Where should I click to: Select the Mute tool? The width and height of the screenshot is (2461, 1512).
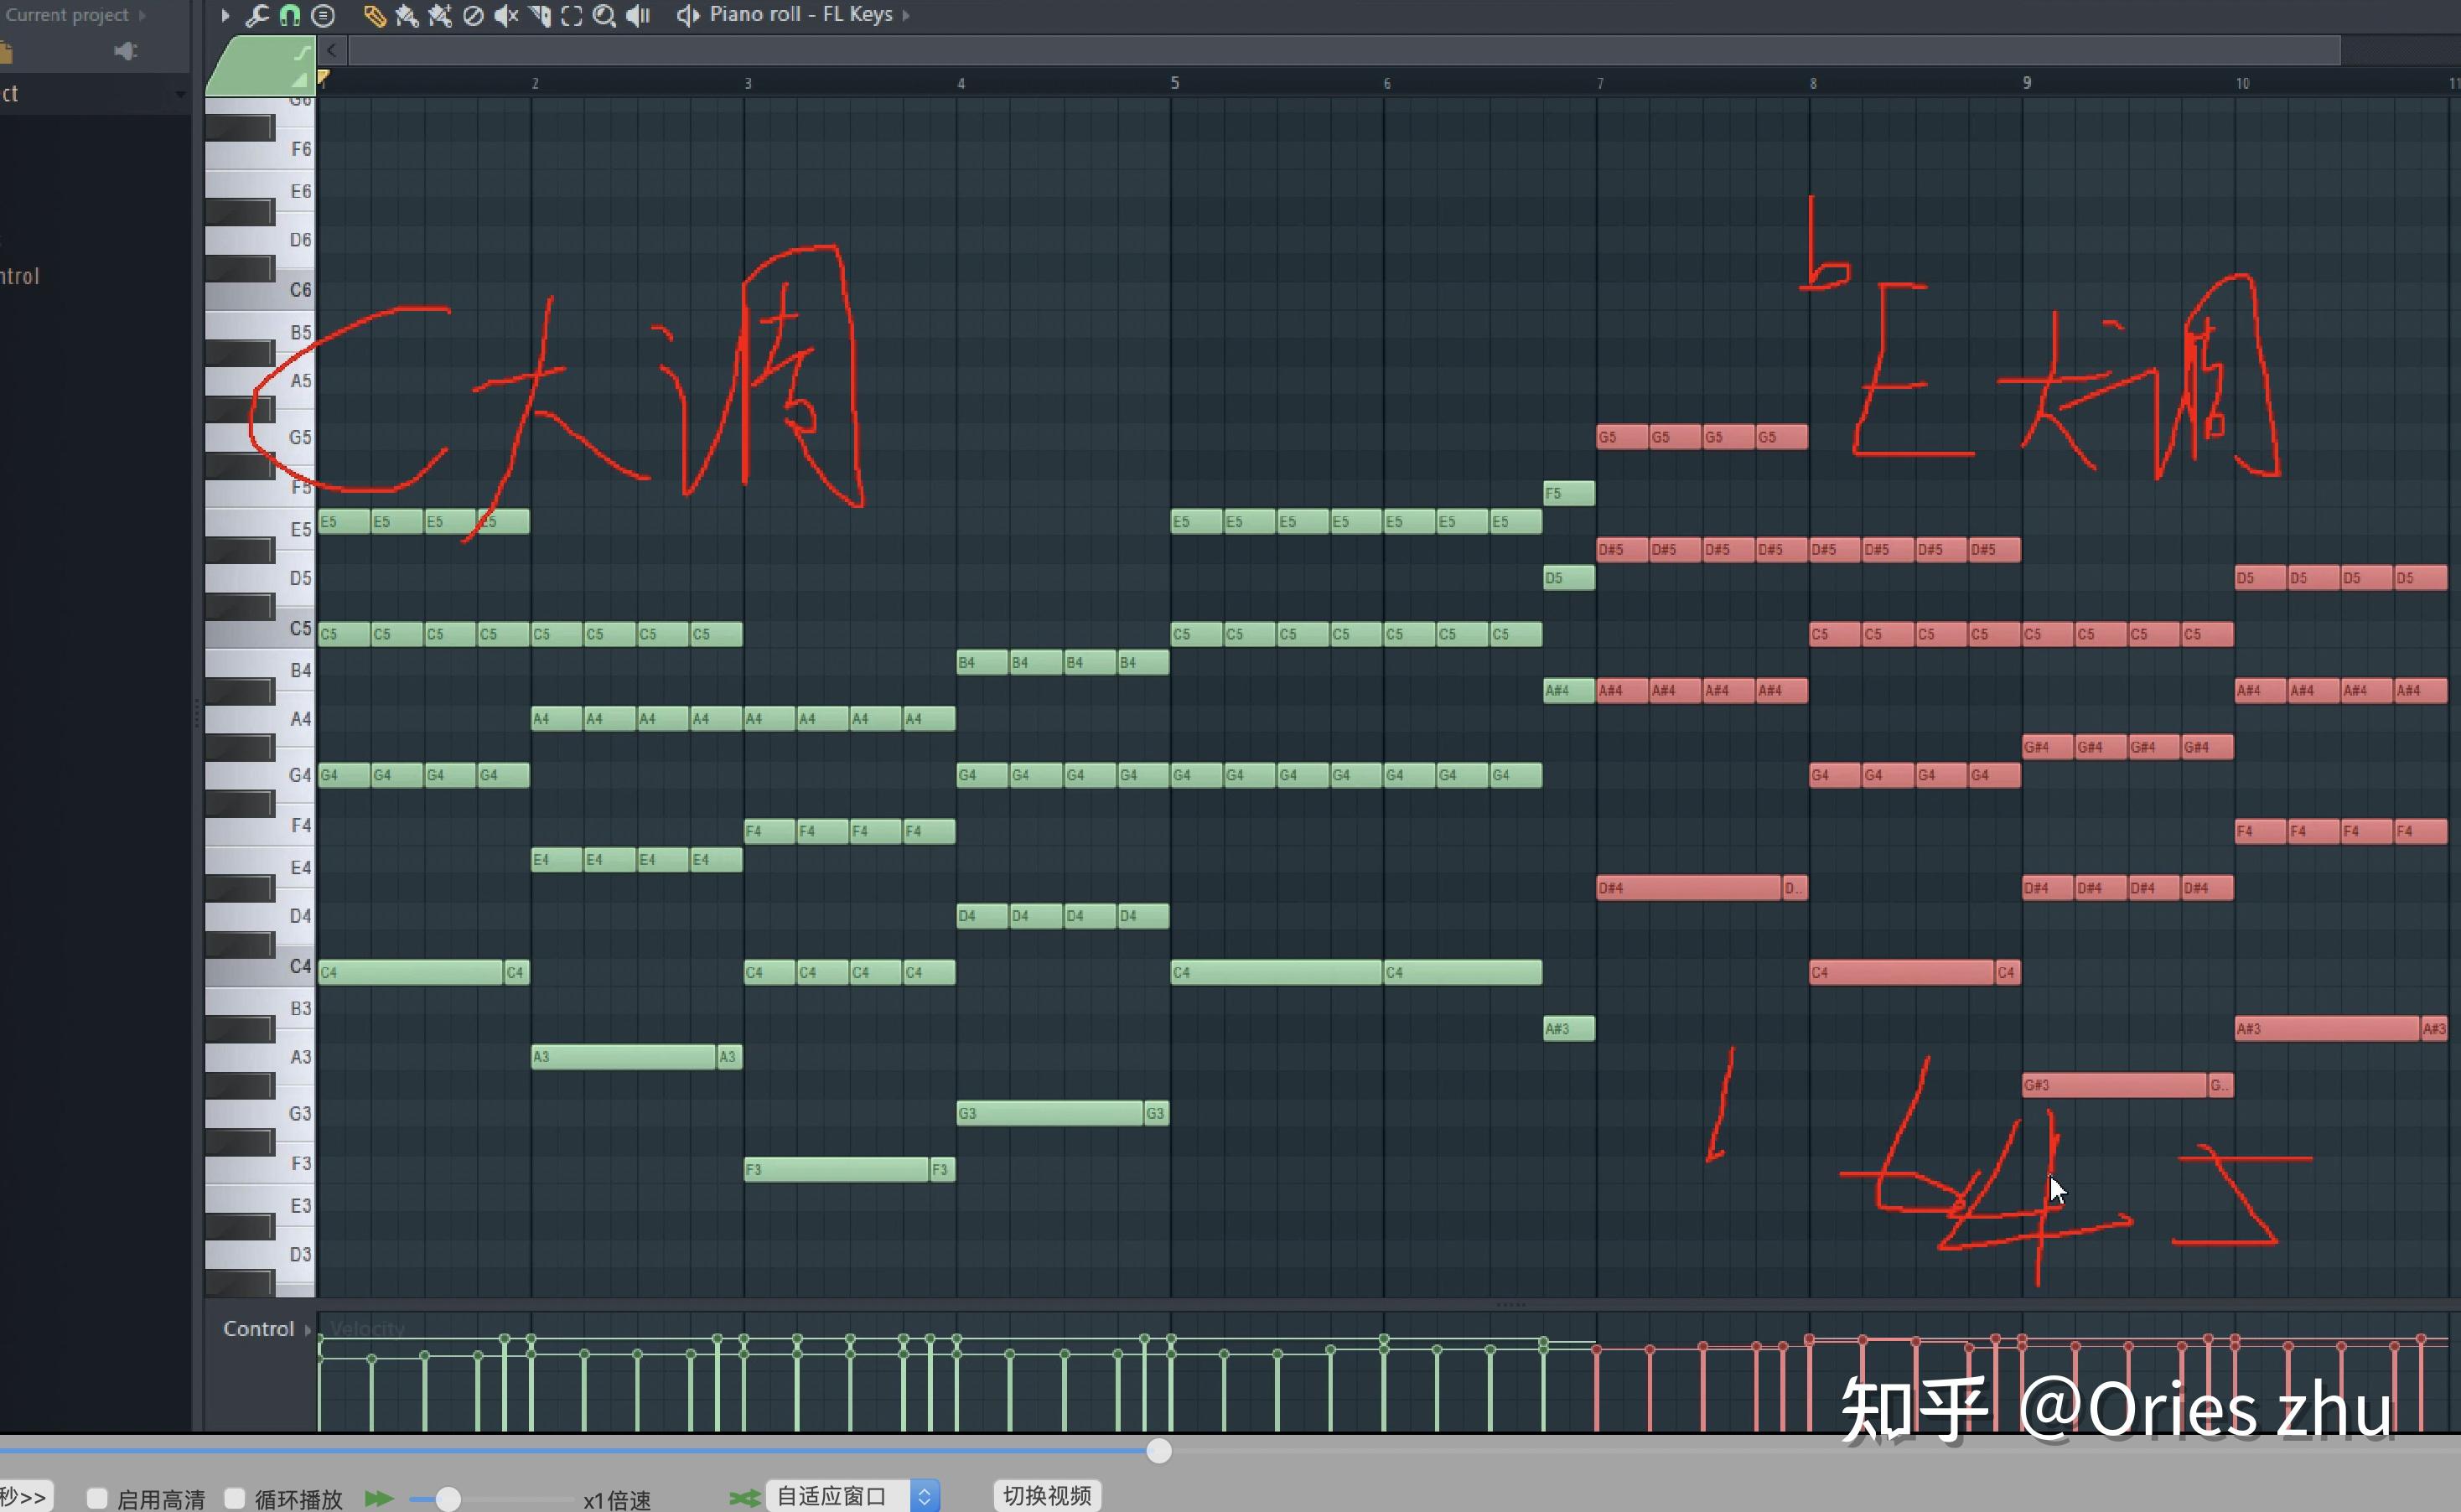[506, 15]
